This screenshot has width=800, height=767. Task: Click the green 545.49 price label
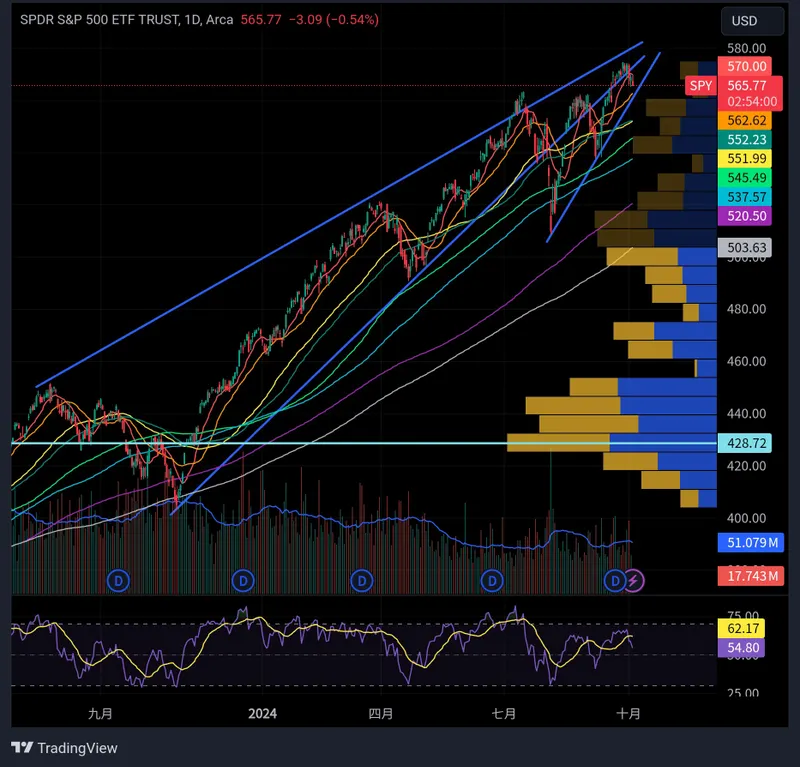[745, 178]
